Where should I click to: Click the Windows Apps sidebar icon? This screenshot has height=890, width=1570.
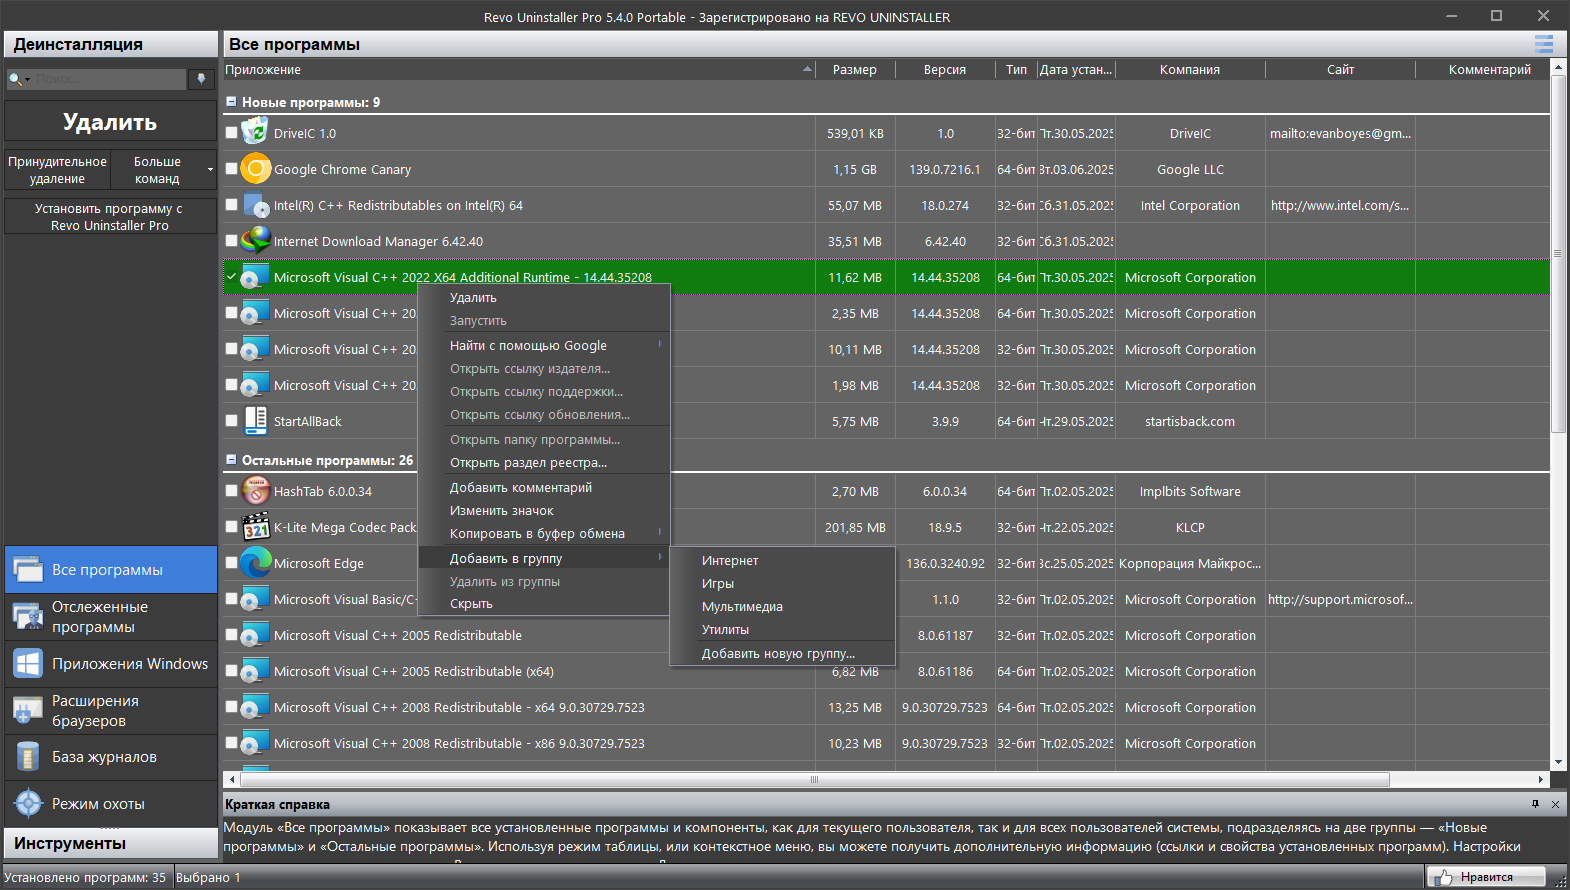(x=27, y=664)
